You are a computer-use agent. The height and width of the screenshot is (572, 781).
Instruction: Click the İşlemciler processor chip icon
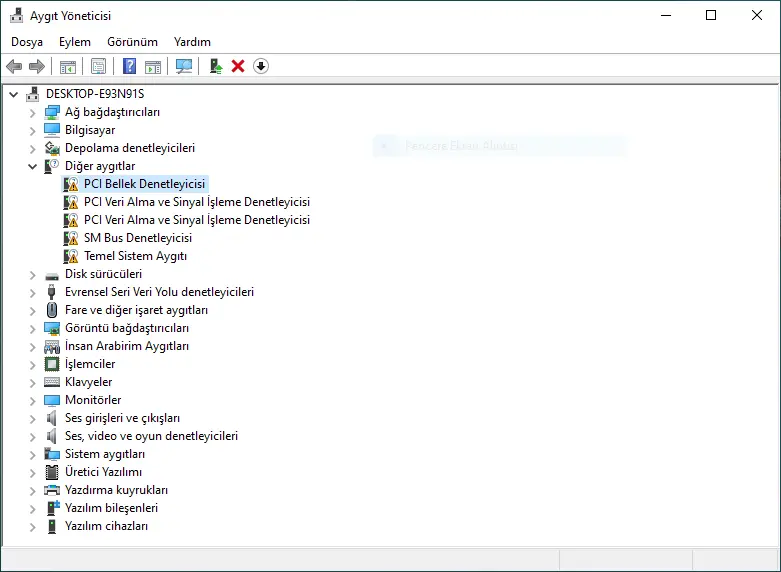[52, 364]
